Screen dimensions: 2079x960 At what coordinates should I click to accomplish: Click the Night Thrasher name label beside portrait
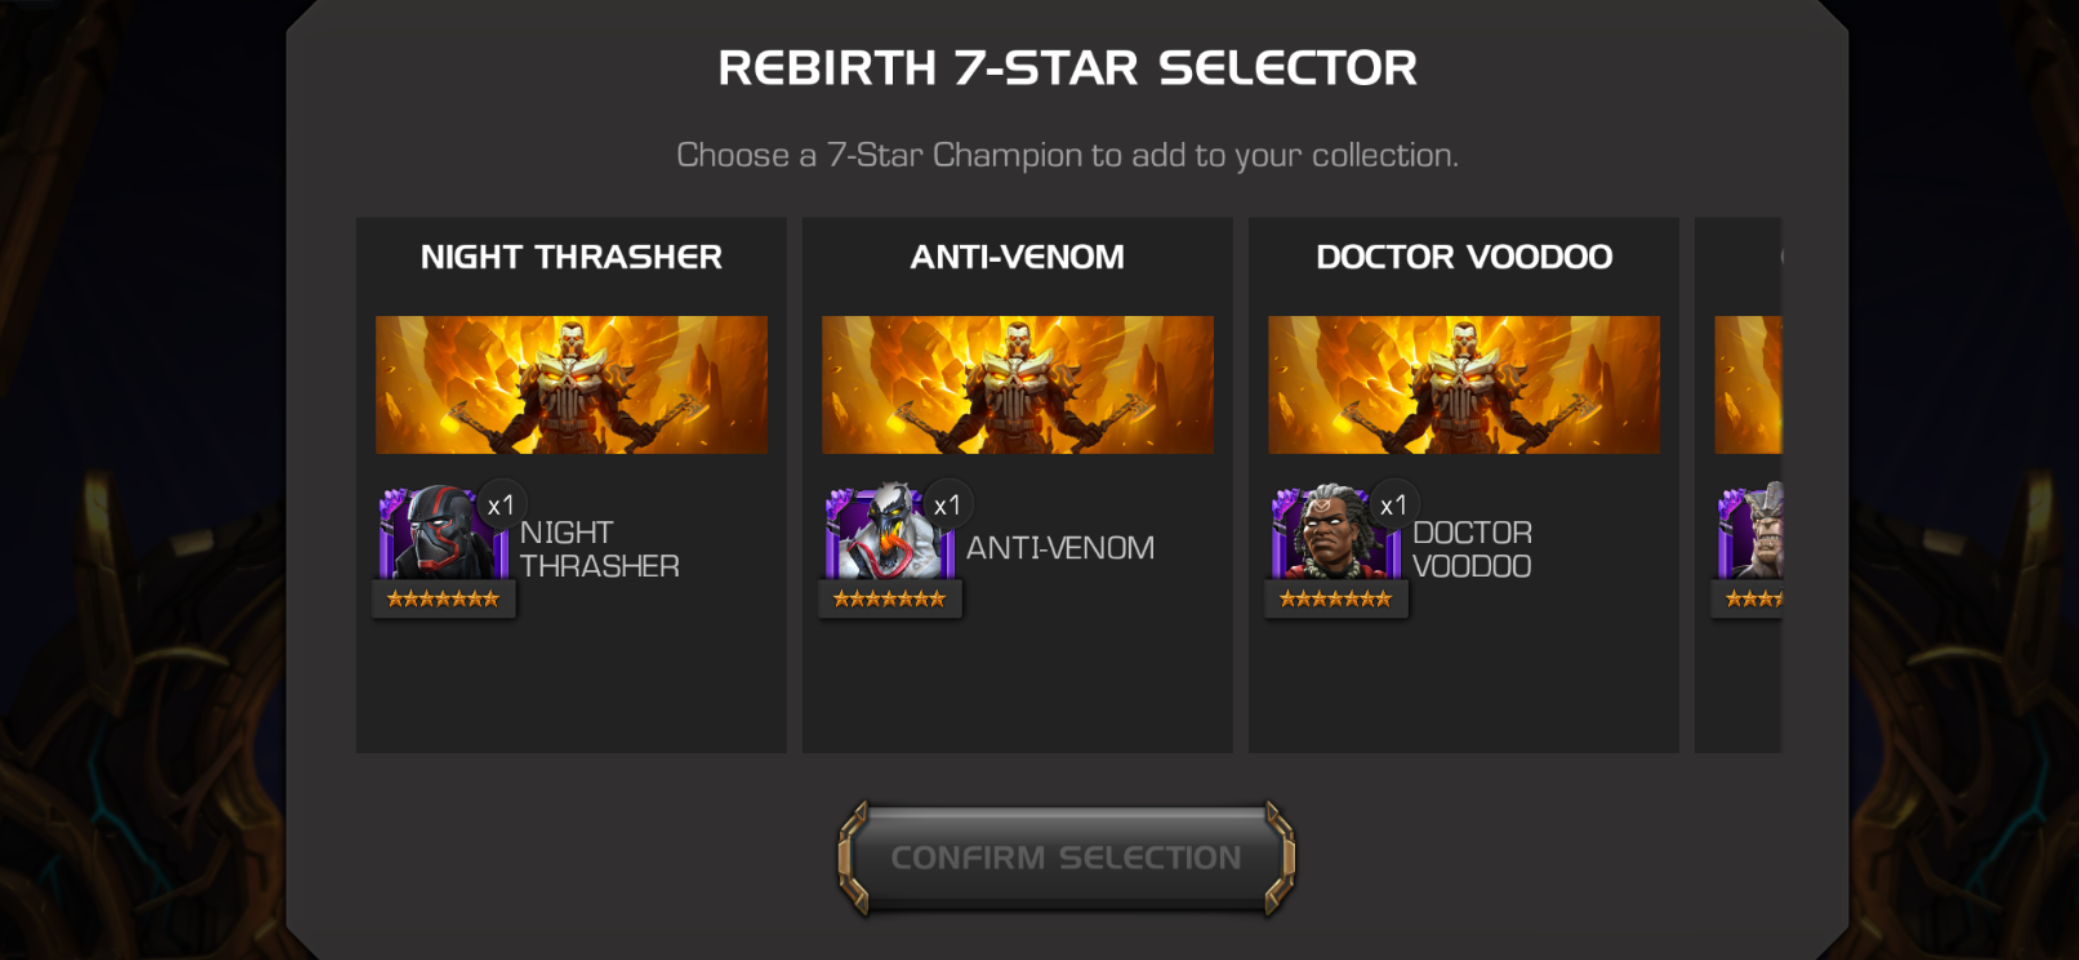click(x=599, y=549)
